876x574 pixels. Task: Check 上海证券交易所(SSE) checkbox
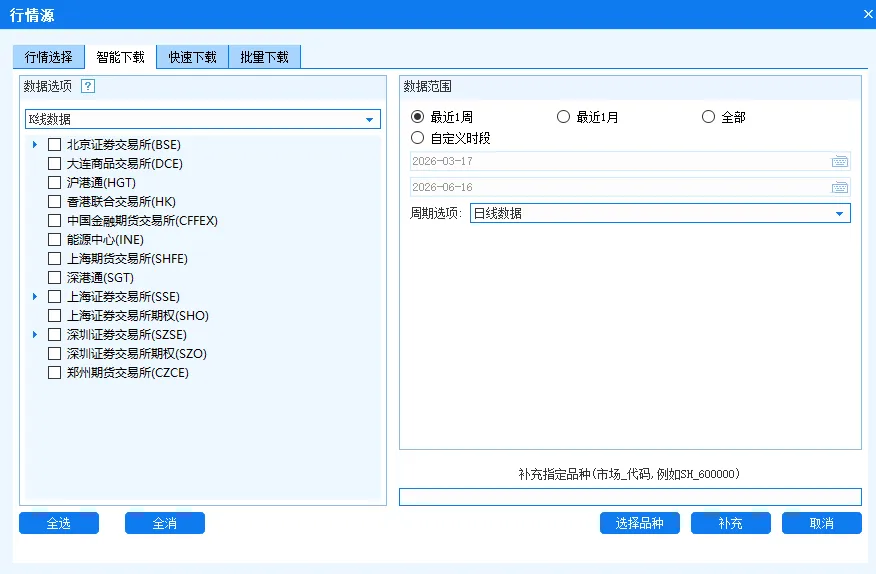pos(54,297)
